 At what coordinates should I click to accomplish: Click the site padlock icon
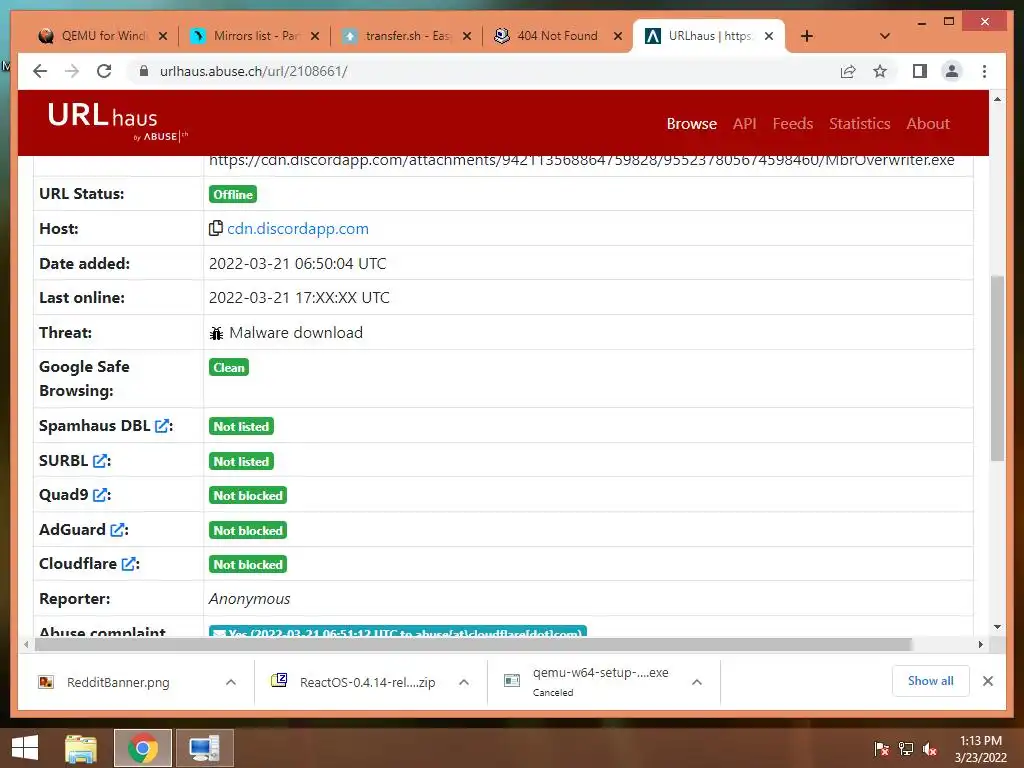(x=144, y=71)
